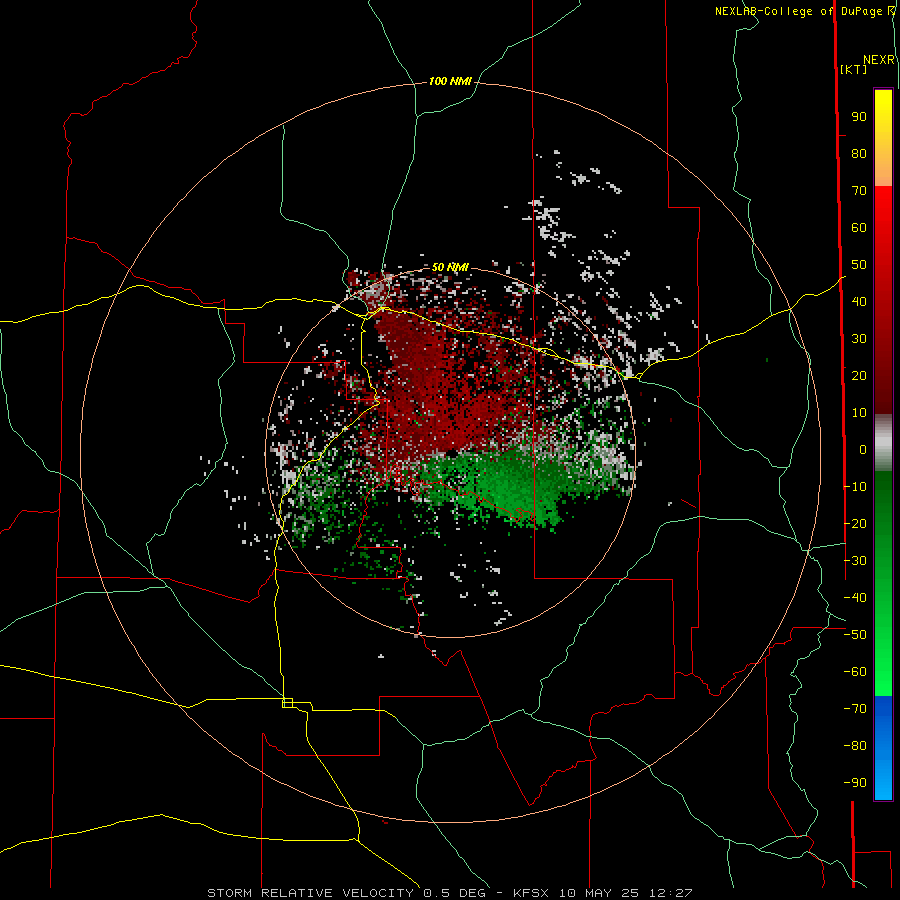Click the 50 value on velocity scale
900x900 pixels.
[859, 265]
